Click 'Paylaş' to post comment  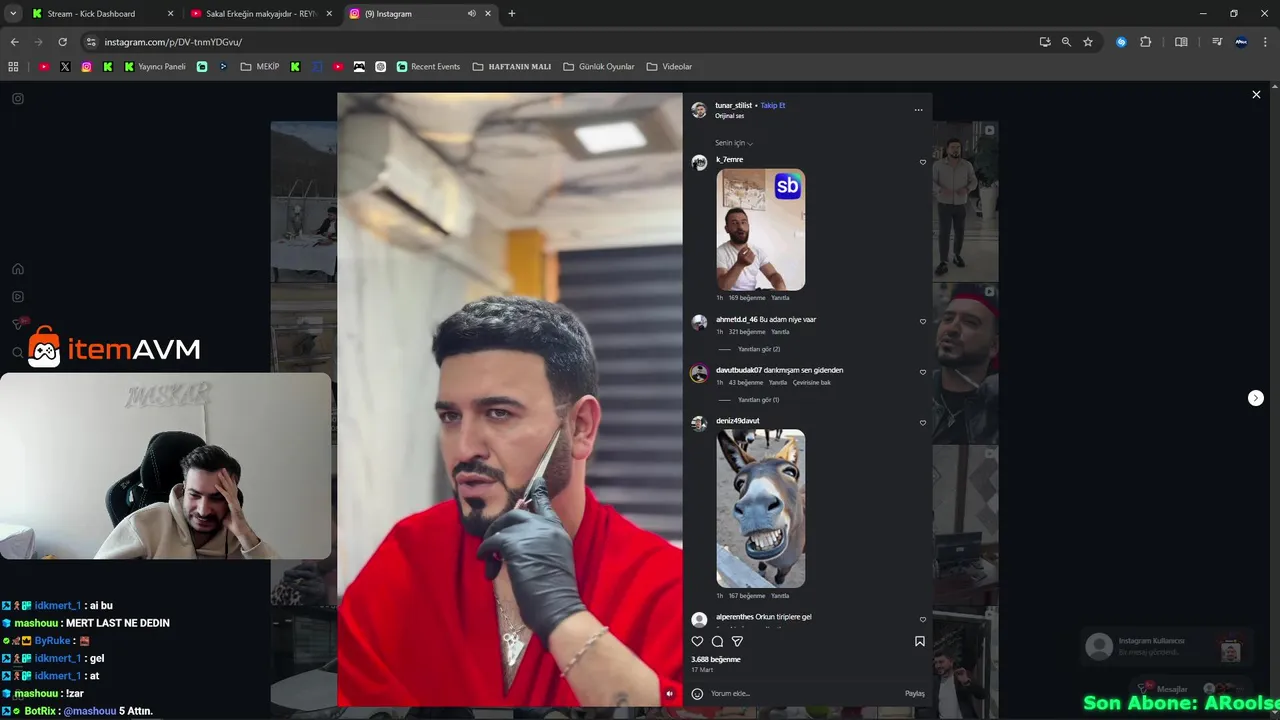coord(915,693)
